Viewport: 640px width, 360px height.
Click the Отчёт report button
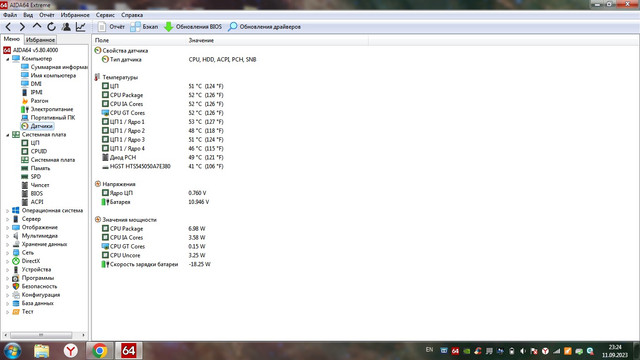[x=111, y=27]
